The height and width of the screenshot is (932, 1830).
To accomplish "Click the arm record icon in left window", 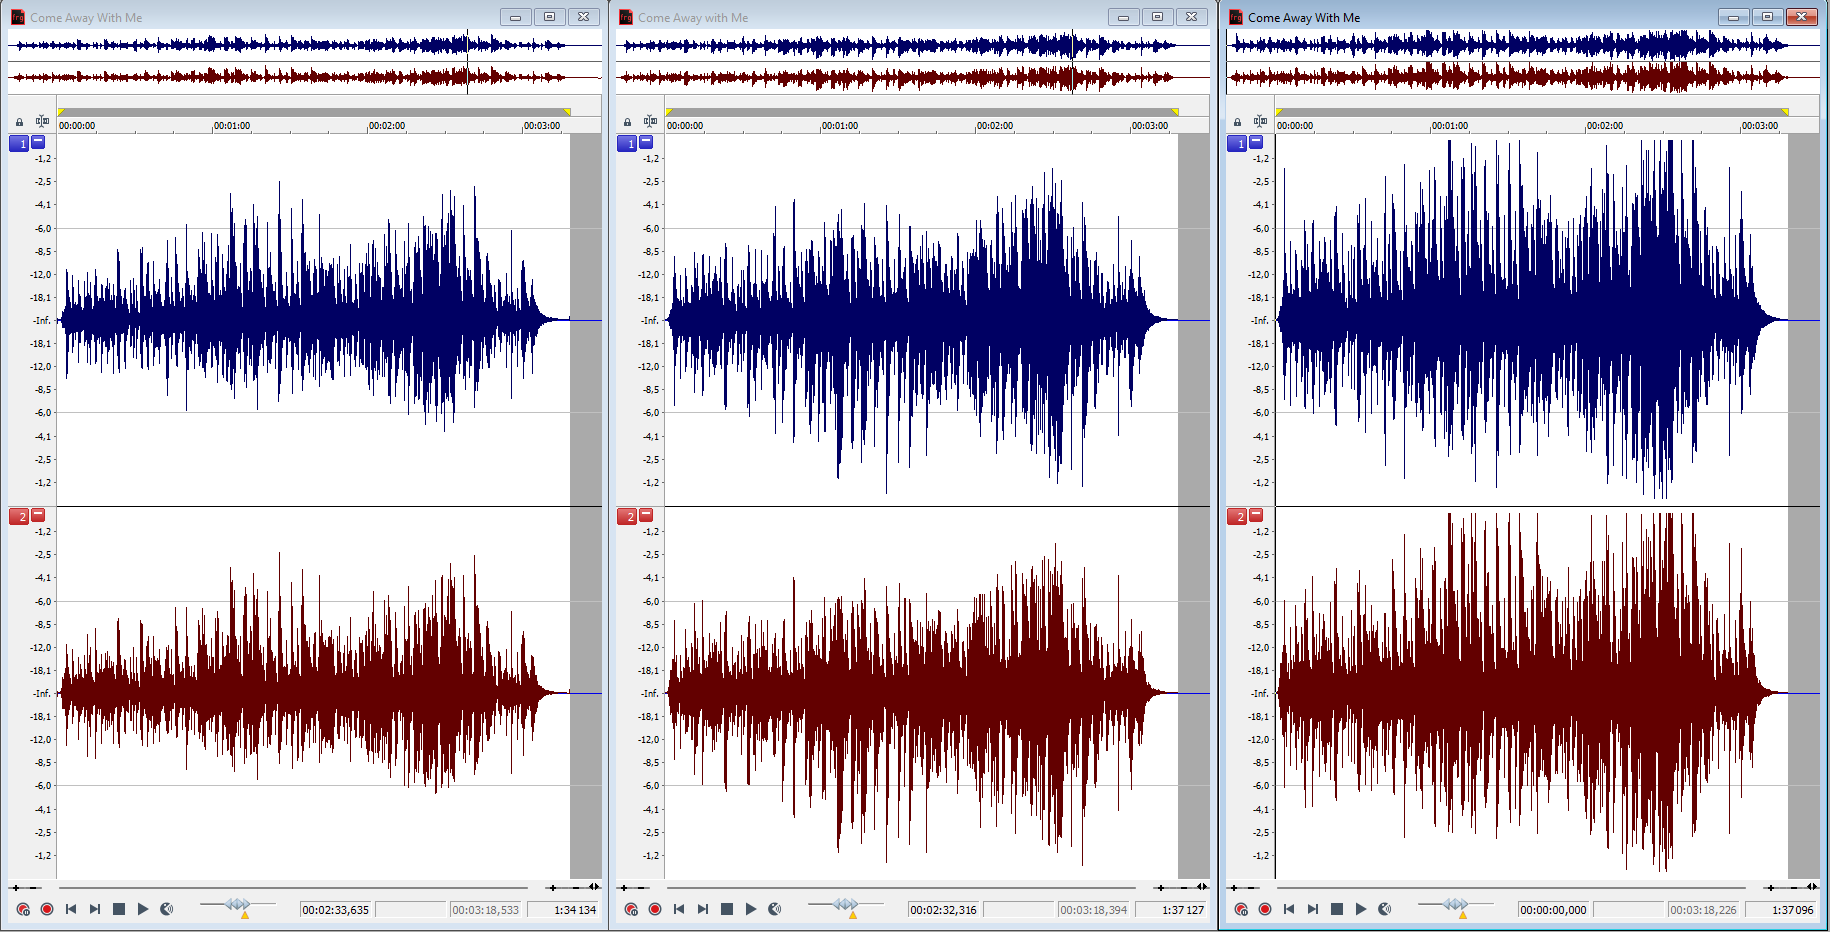I will [23, 909].
